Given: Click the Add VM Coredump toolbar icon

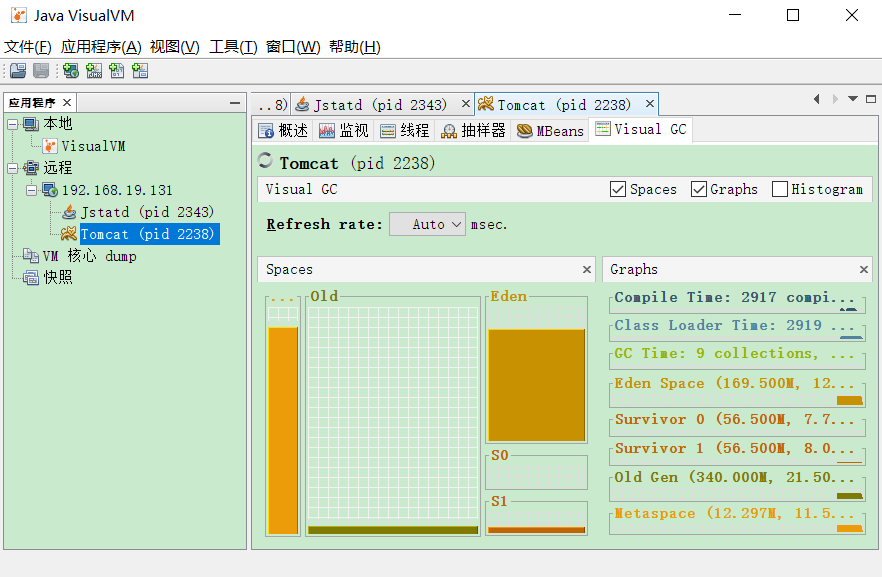Looking at the screenshot, I should 117,71.
